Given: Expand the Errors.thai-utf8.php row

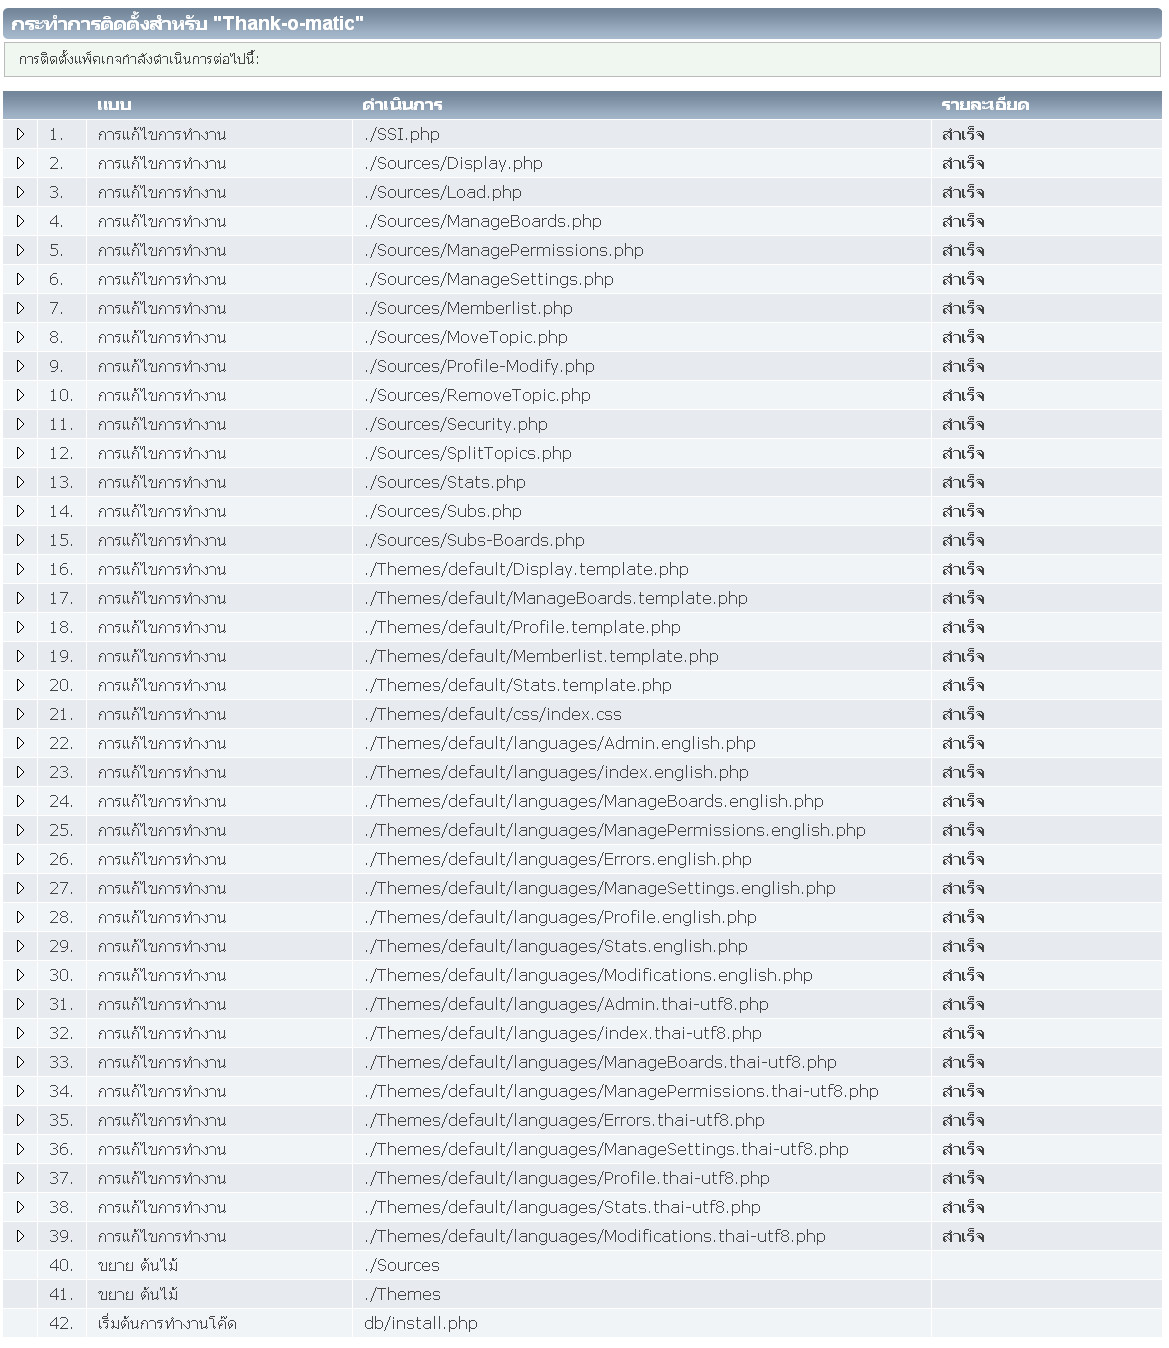Looking at the screenshot, I should (20, 1120).
